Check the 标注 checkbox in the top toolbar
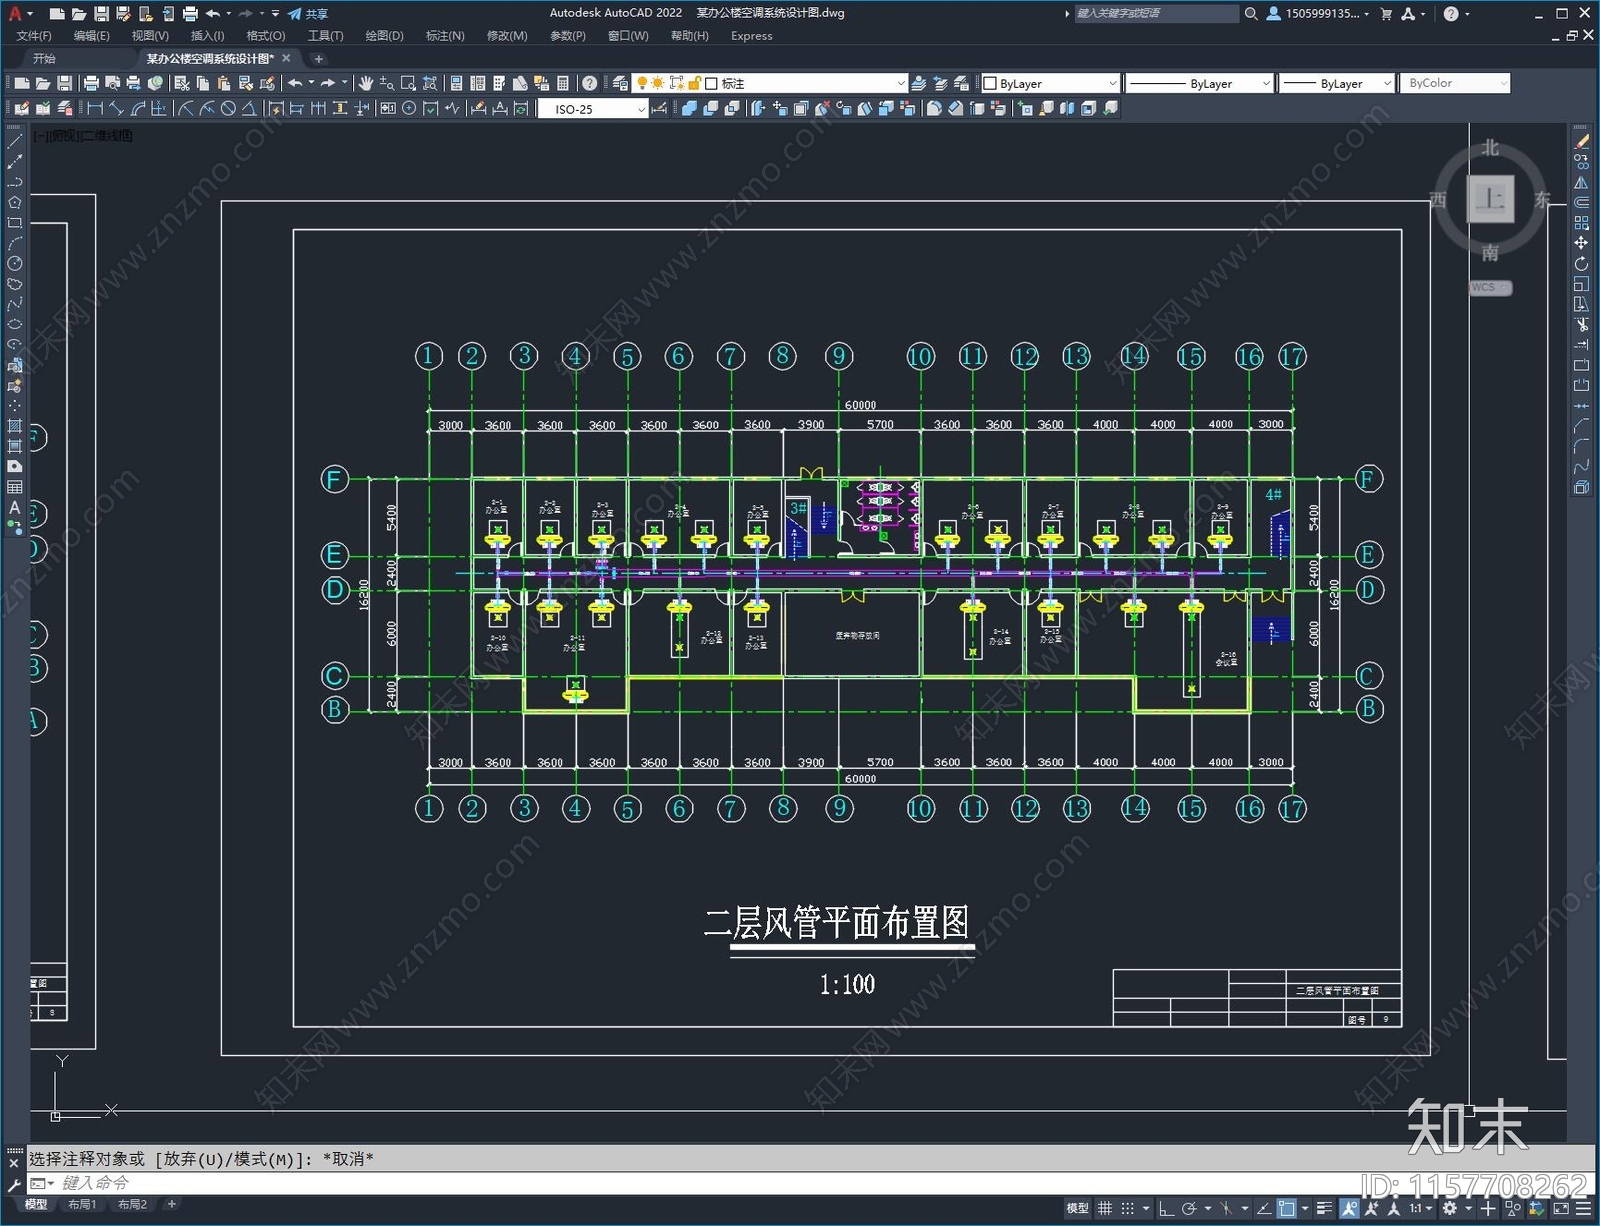 [x=712, y=82]
